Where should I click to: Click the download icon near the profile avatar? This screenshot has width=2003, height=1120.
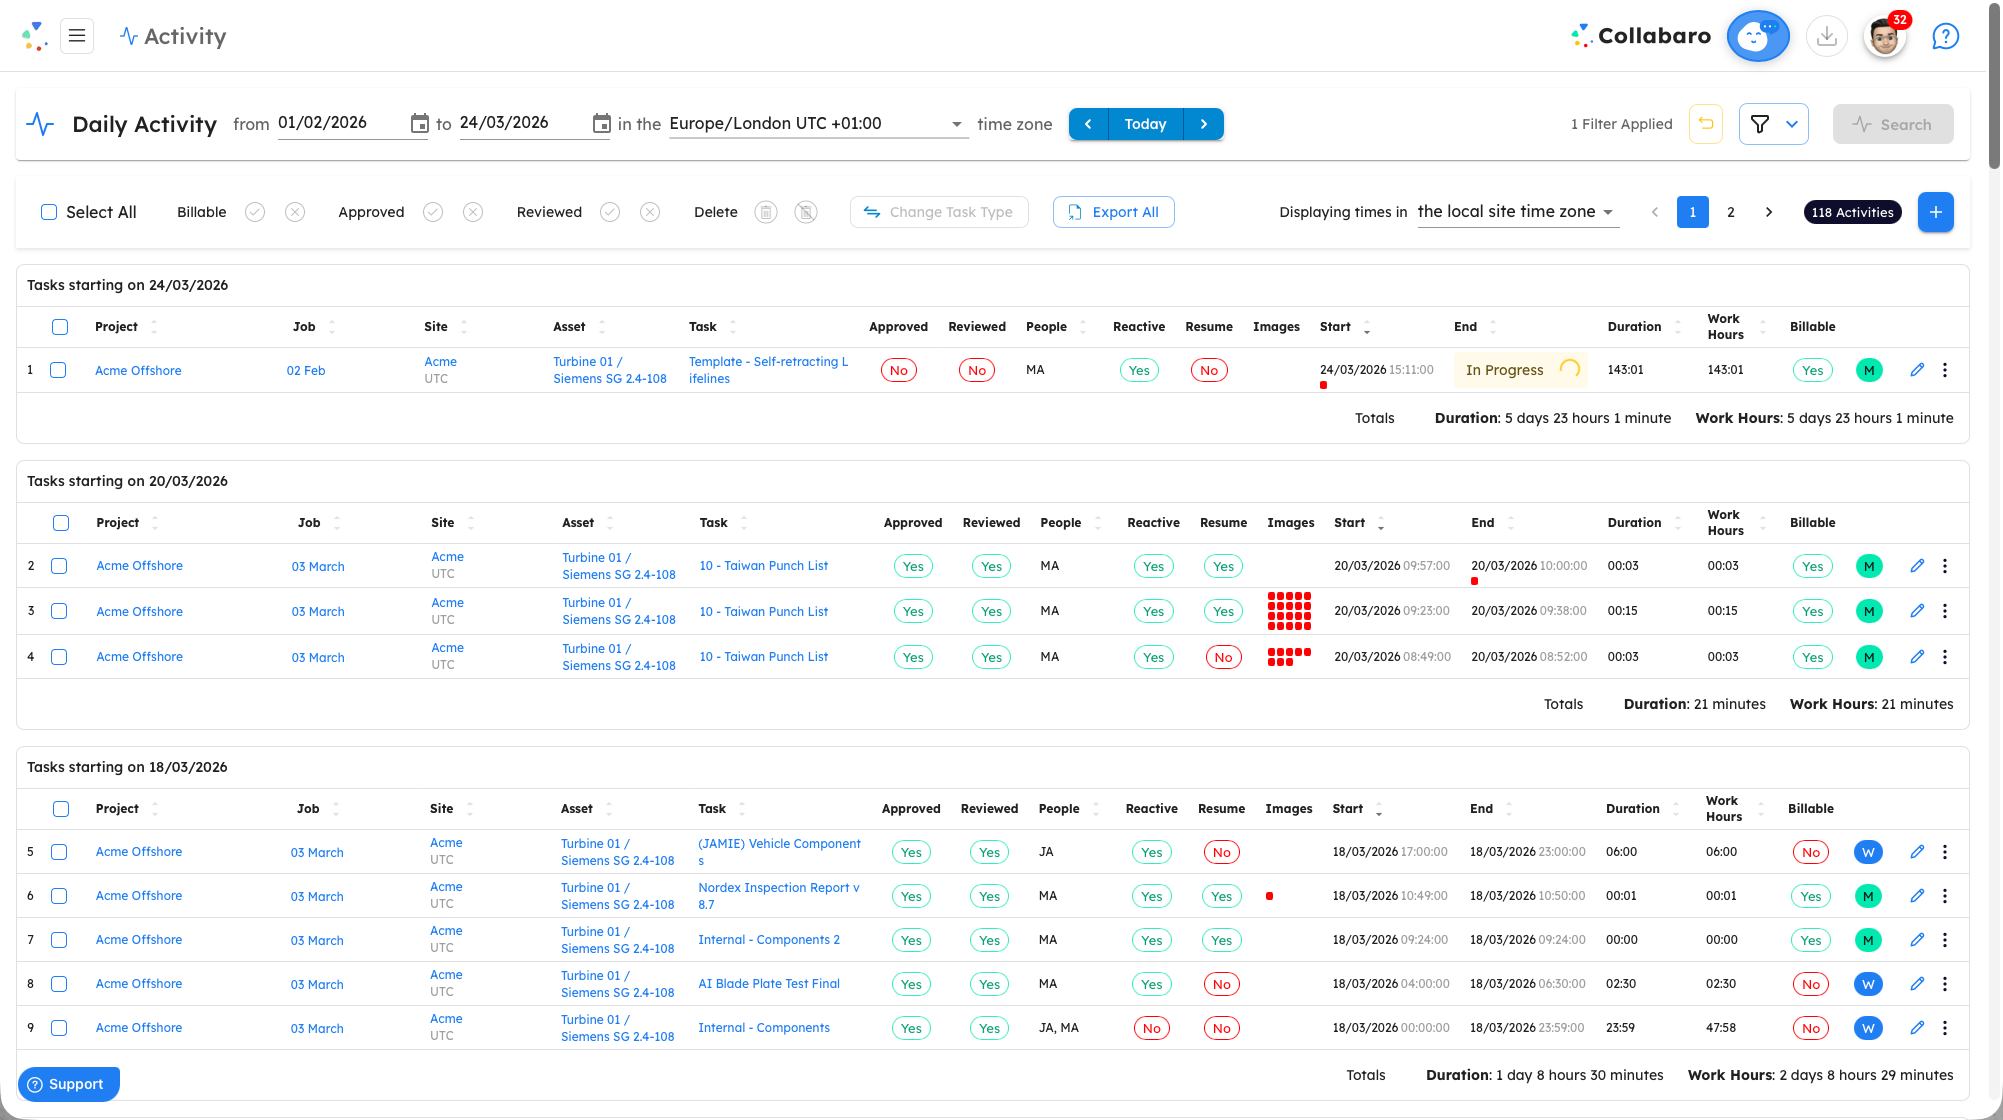[x=1827, y=35]
